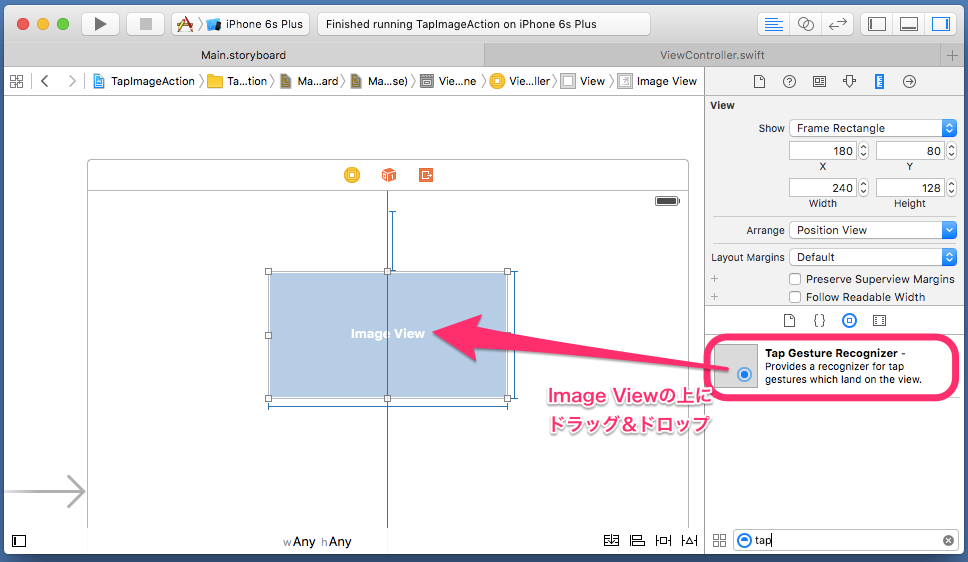Open the Layout Margins dropdown
The image size is (968, 562).
(x=873, y=257)
